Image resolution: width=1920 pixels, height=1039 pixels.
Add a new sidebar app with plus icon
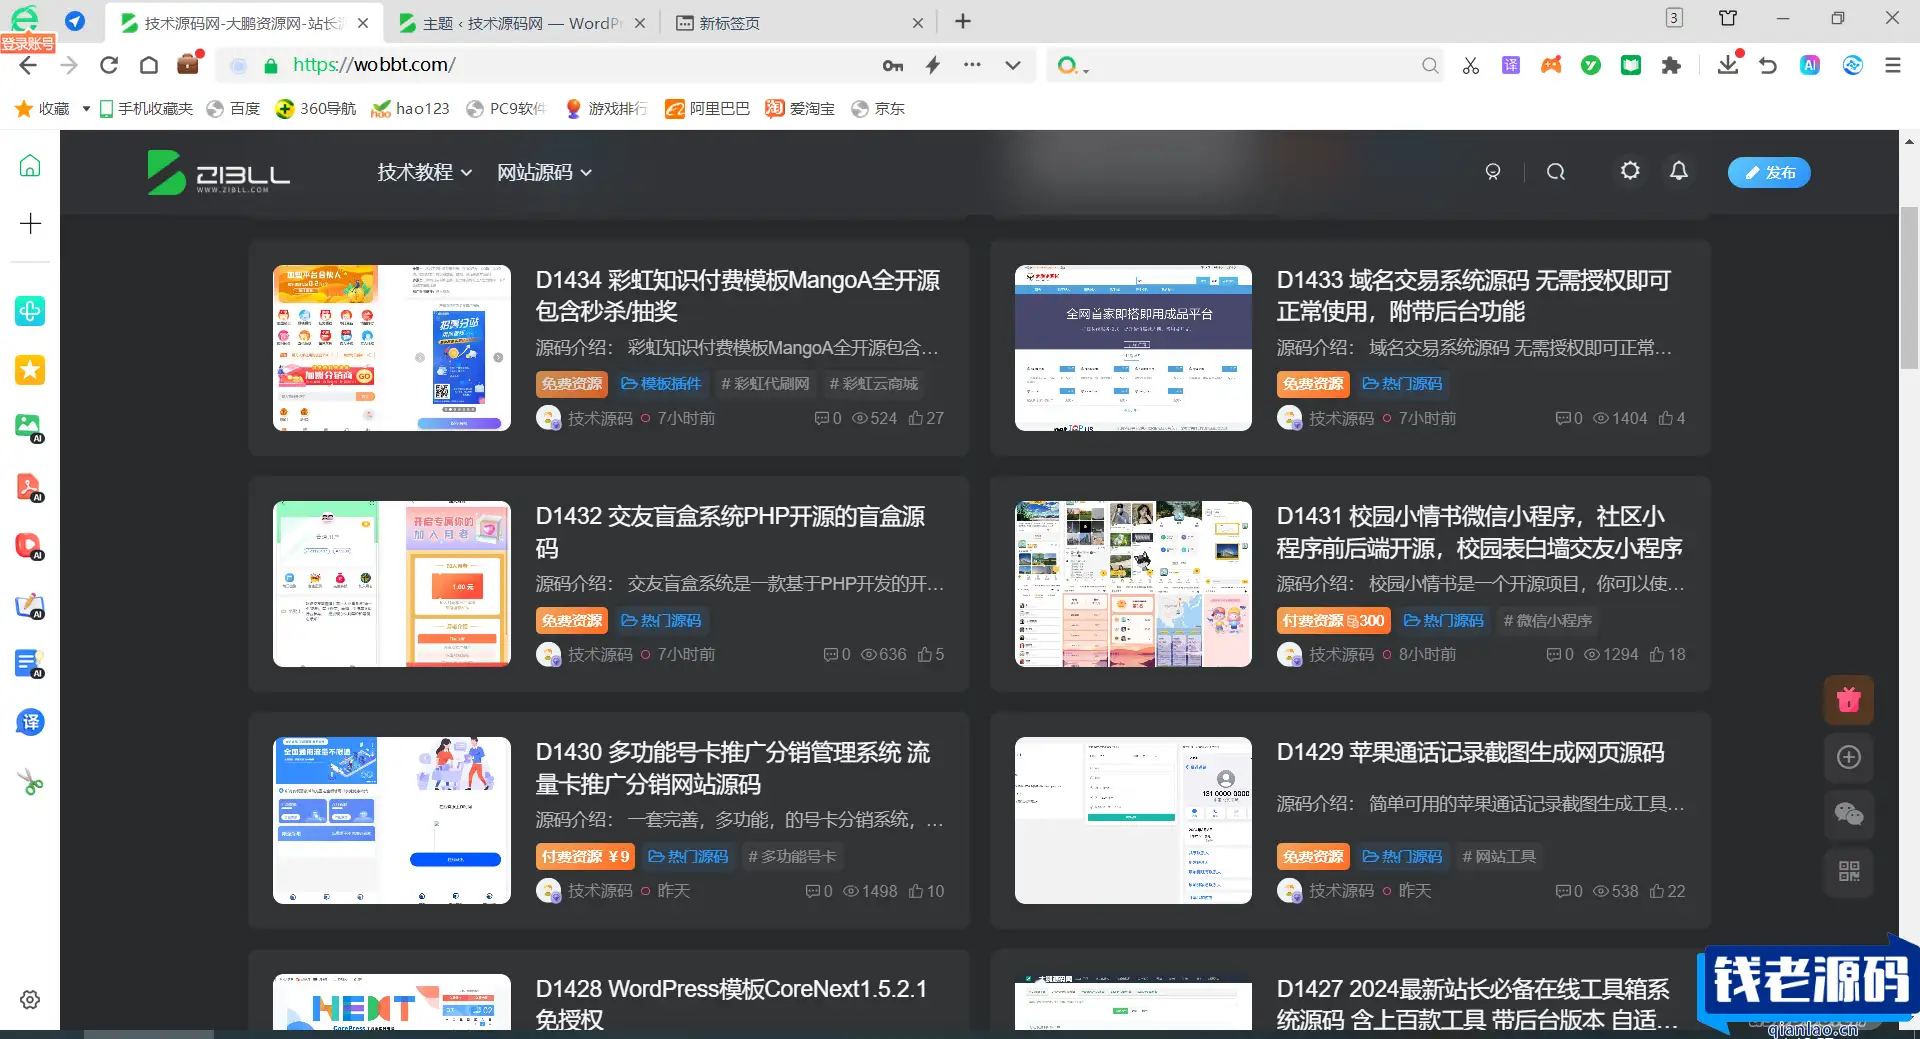point(30,223)
